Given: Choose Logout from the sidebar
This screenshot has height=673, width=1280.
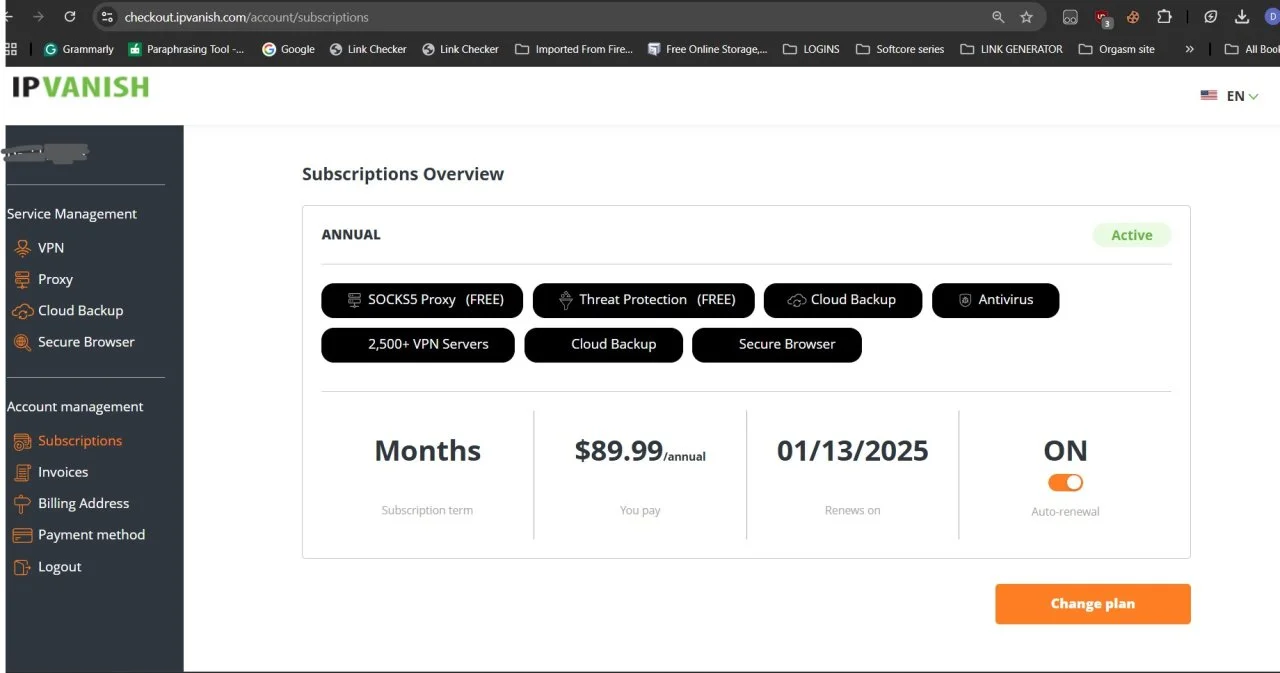Looking at the screenshot, I should click(x=60, y=567).
